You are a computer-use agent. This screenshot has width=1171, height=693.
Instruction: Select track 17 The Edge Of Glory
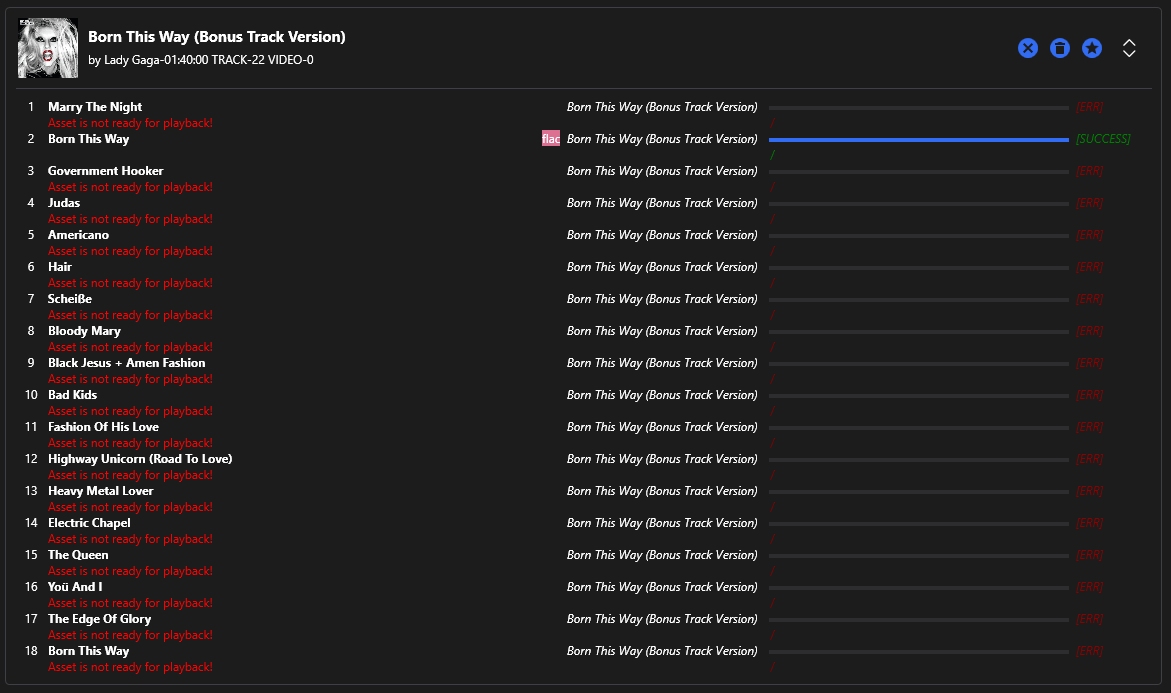coord(99,619)
